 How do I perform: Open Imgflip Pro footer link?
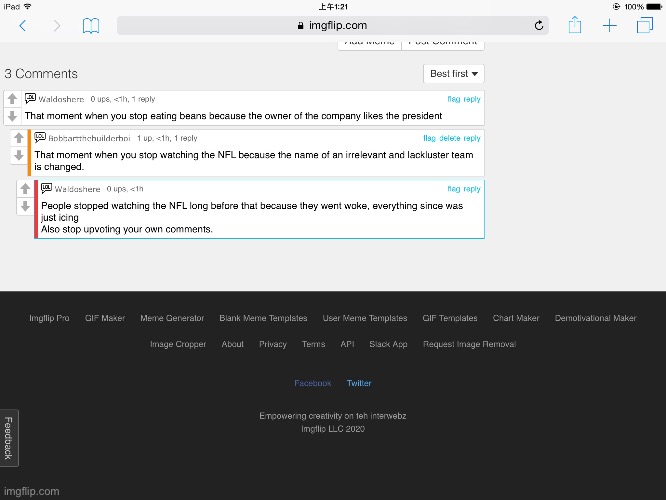coord(49,318)
